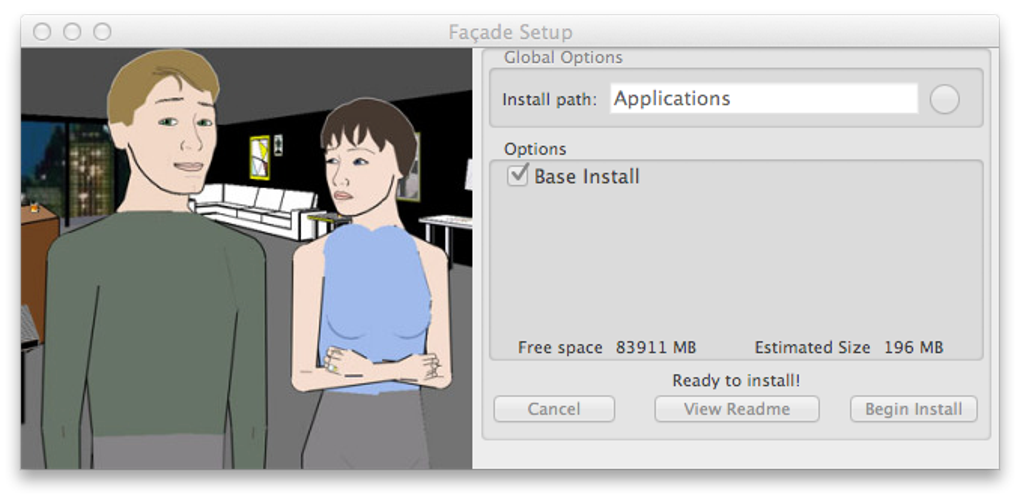Click the 'Façade Setup' window title
This screenshot has width=1020, height=499.
point(511,32)
